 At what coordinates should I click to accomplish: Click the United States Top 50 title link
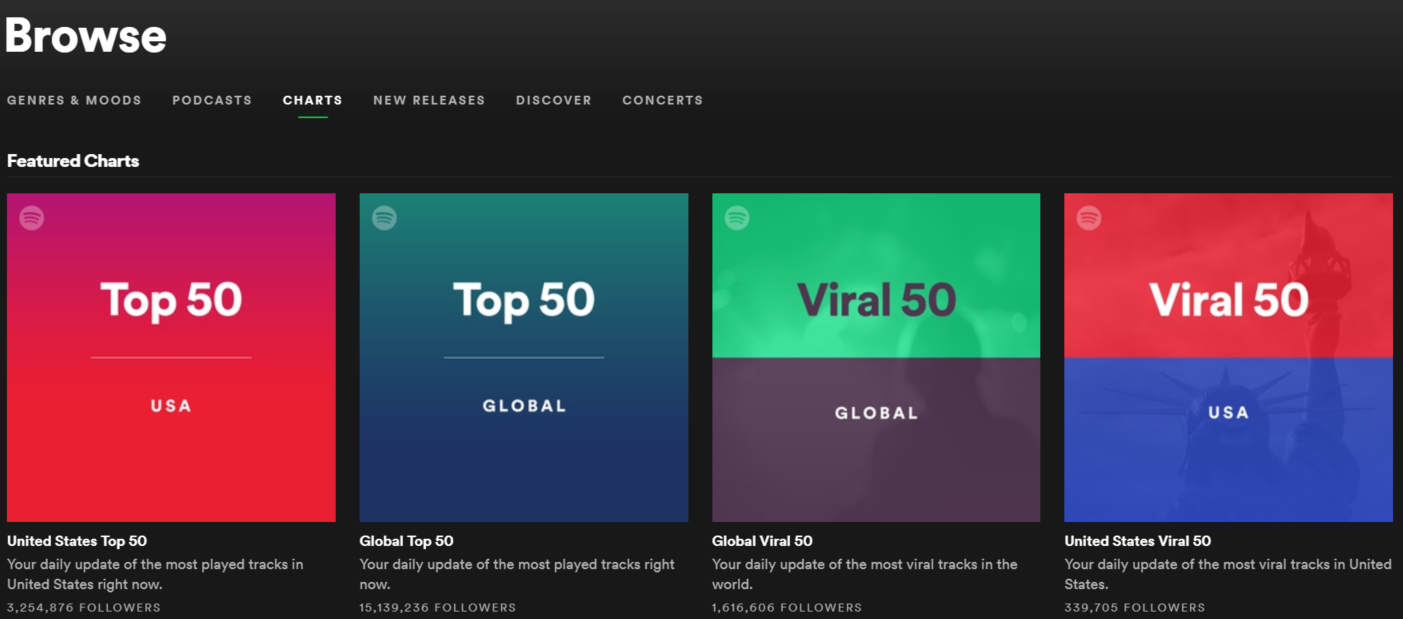click(77, 541)
